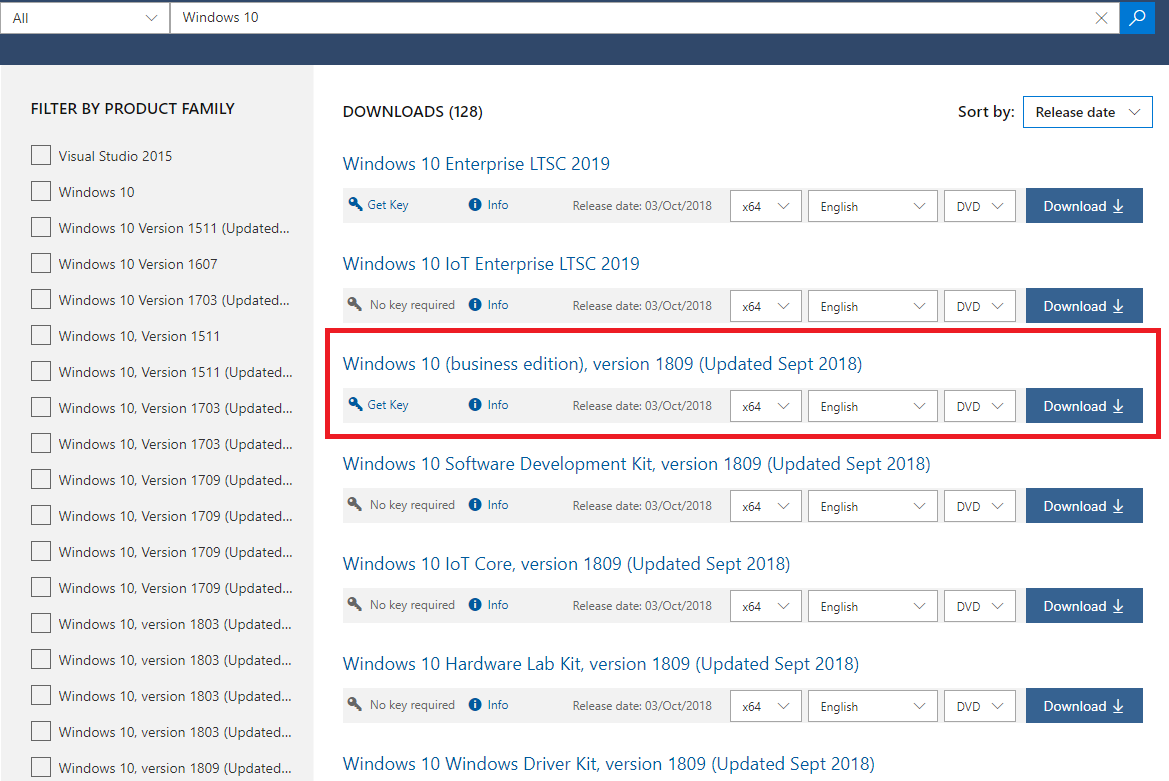The height and width of the screenshot is (781, 1169).
Task: Check the Visual Studio 2015 filter
Action: (41, 155)
